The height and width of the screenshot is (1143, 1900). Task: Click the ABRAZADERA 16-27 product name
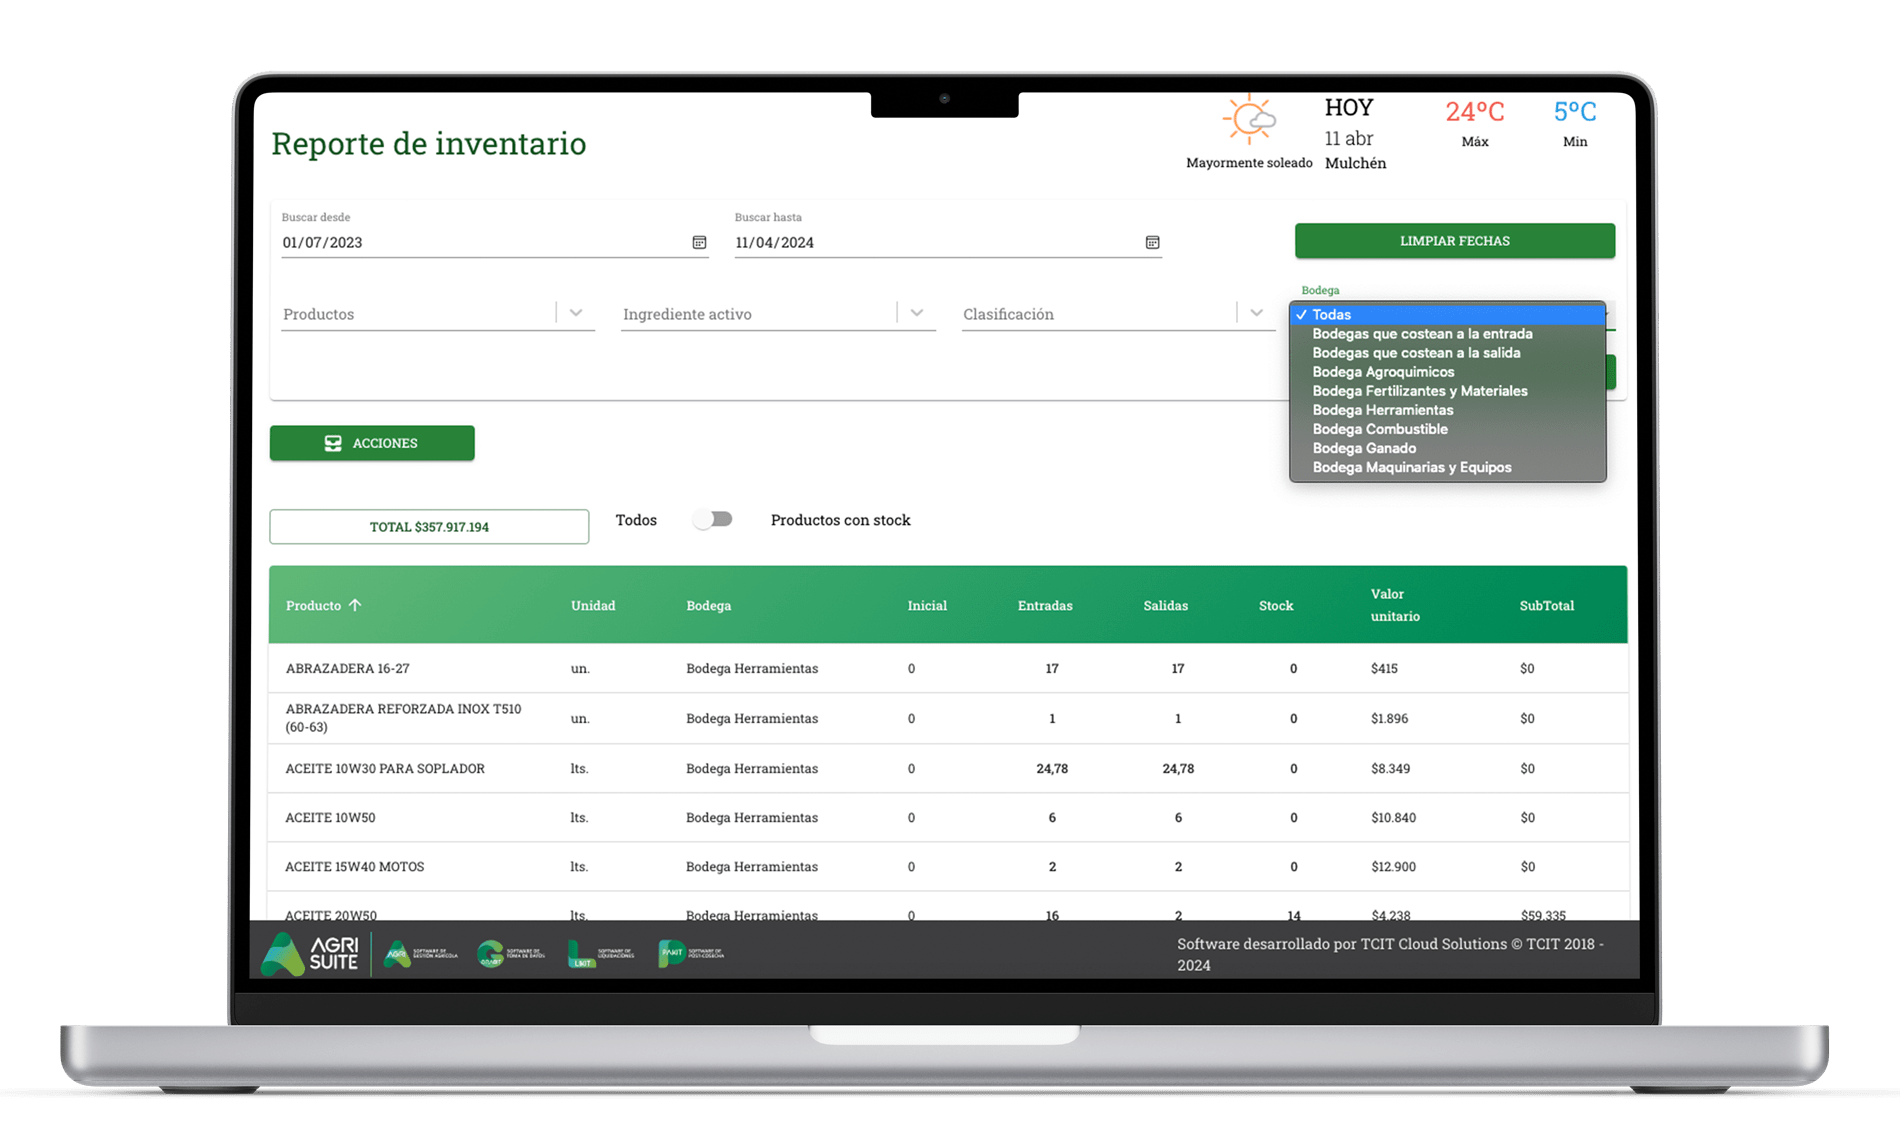tap(347, 668)
